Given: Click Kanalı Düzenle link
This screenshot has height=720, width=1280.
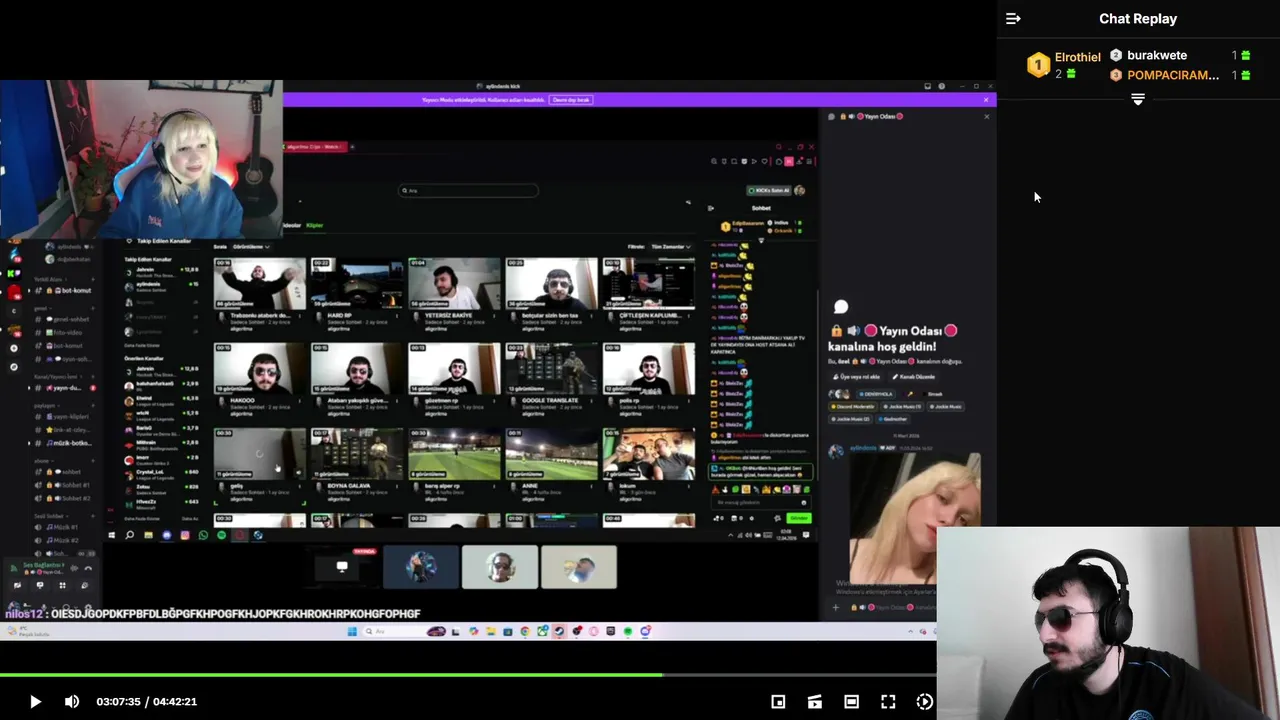Looking at the screenshot, I should [914, 377].
